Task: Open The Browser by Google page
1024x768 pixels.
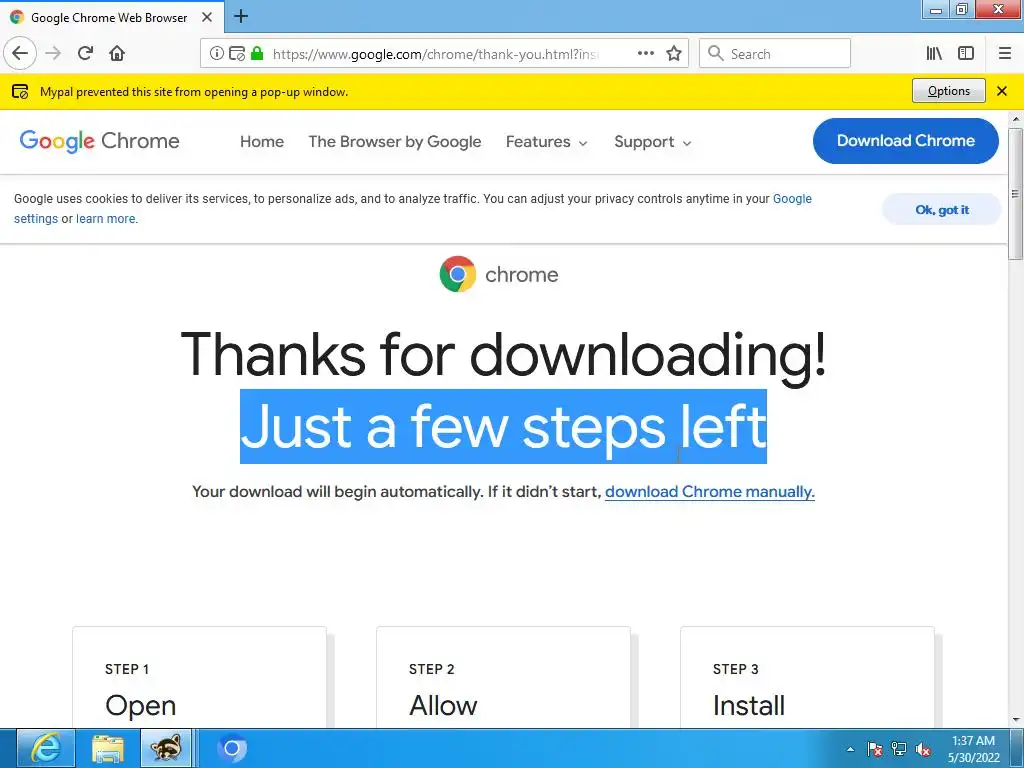Action: pos(394,142)
